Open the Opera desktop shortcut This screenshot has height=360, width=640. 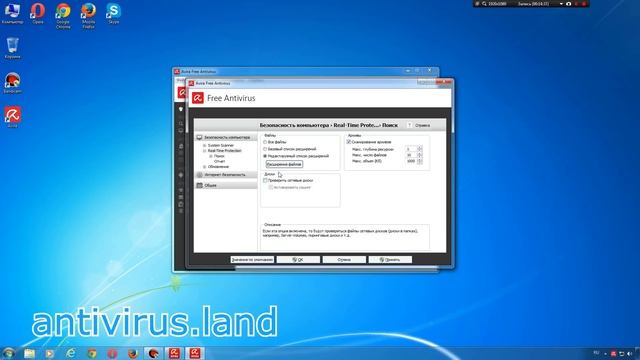point(38,13)
